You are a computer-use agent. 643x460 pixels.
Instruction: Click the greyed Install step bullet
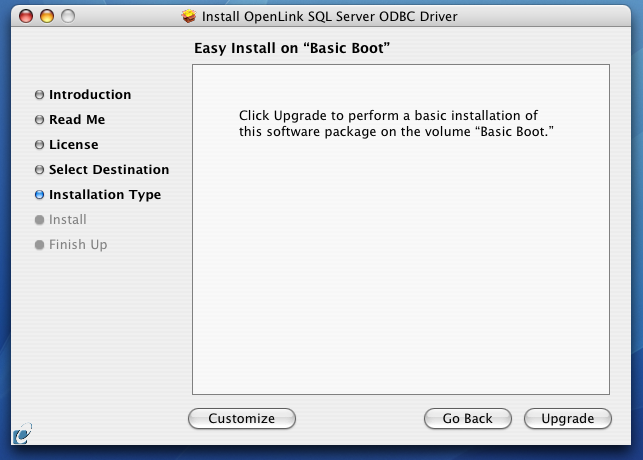click(x=39, y=220)
